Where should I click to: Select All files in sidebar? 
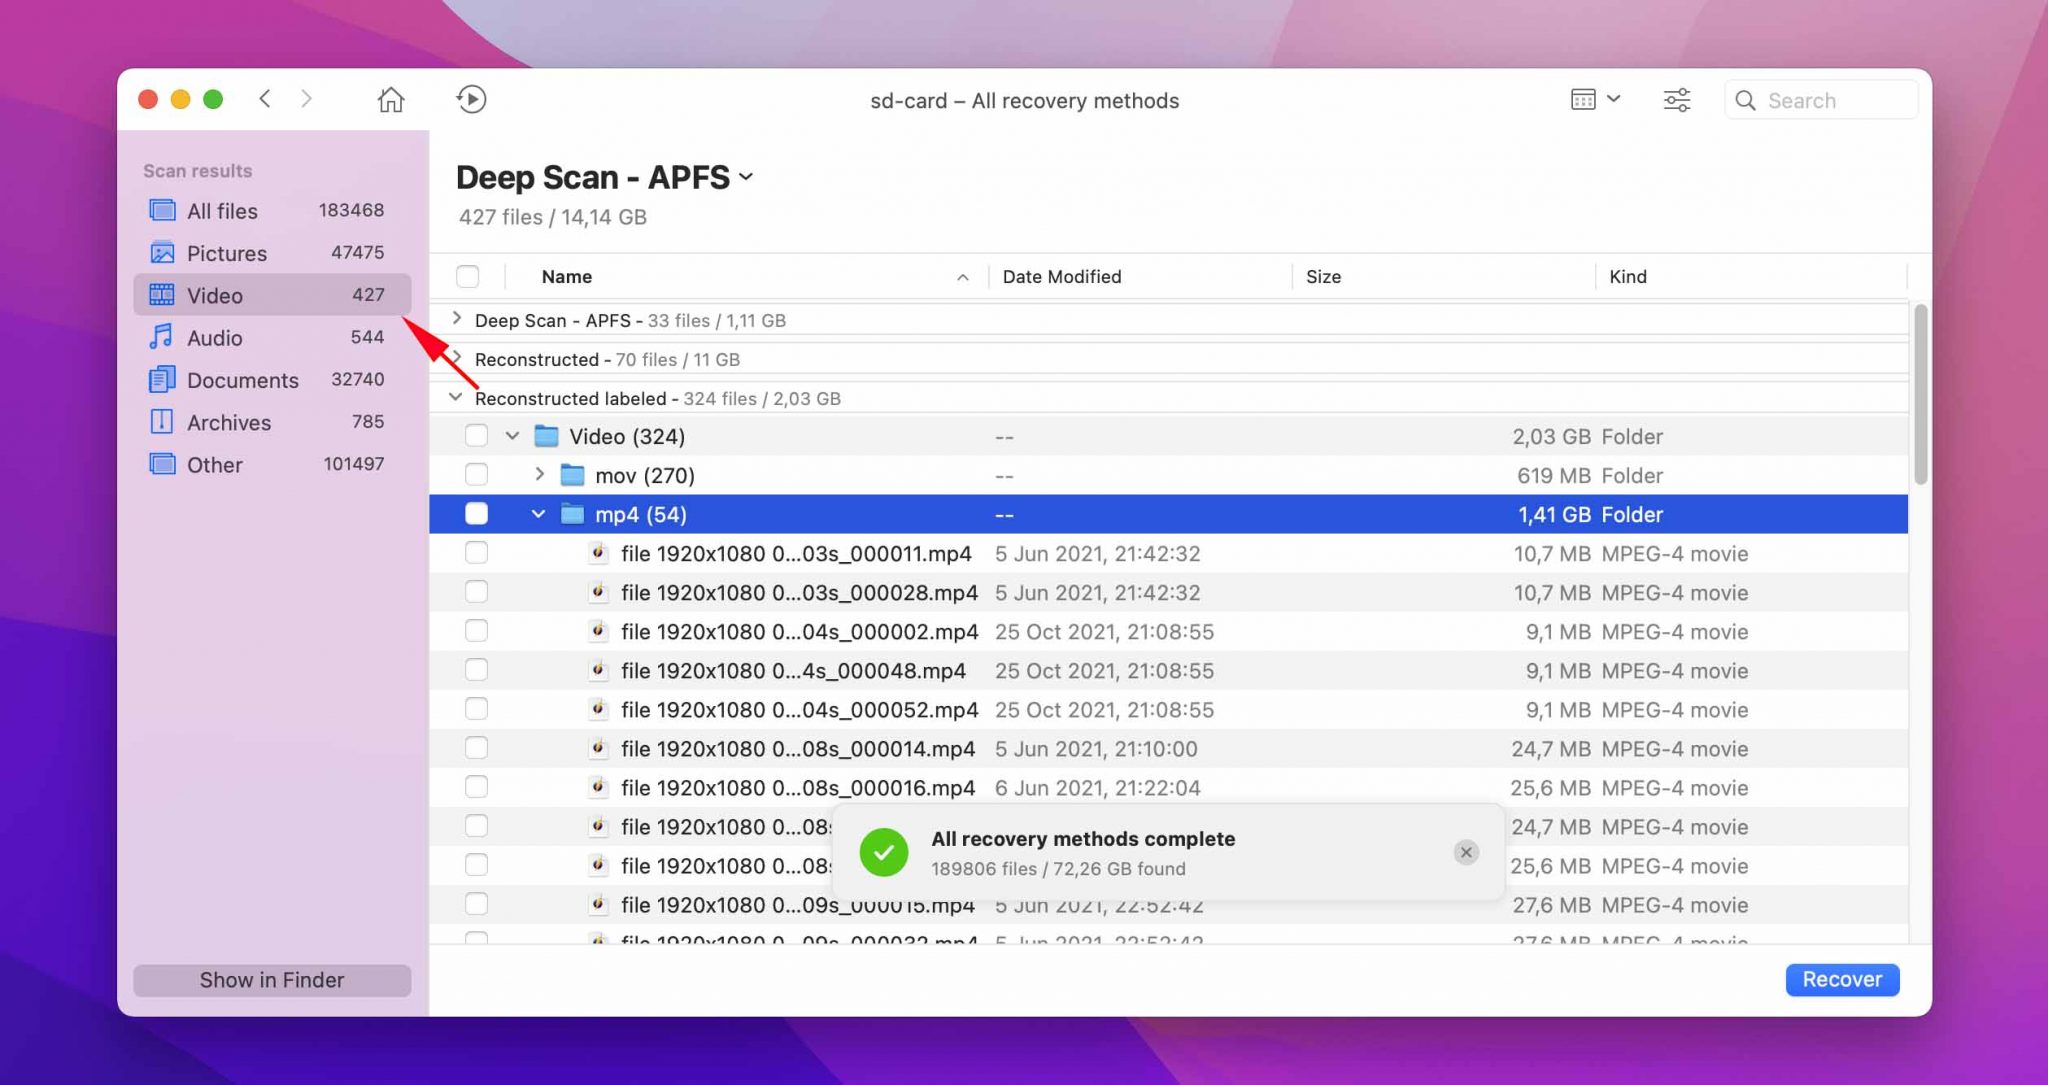point(272,210)
